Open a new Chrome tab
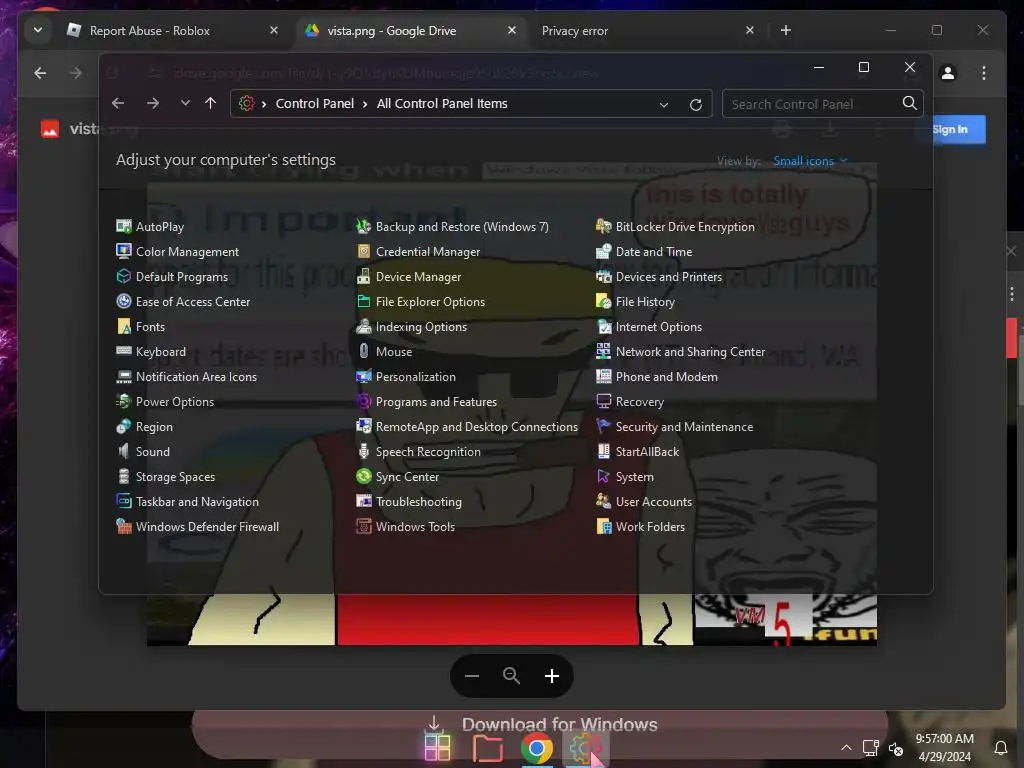 tap(786, 30)
